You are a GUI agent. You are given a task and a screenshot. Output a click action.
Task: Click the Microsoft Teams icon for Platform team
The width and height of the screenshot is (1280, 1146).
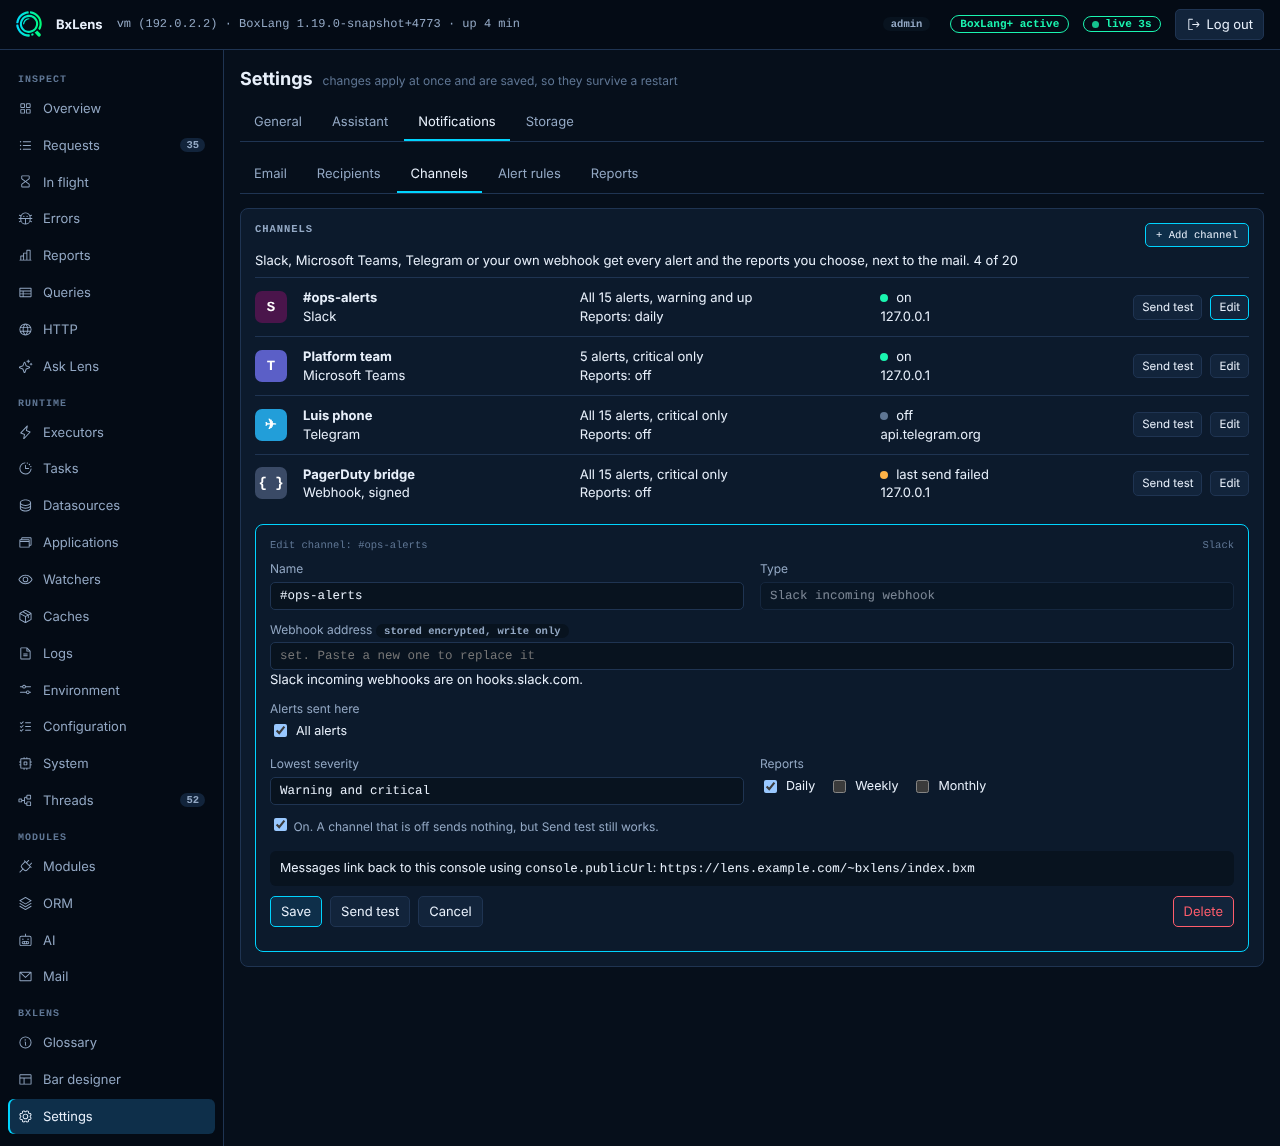pos(271,366)
